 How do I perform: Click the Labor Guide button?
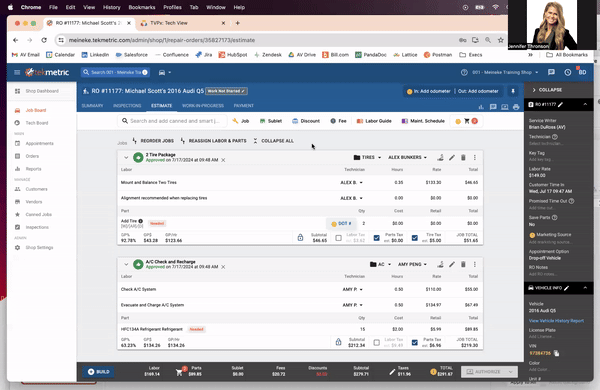tap(374, 121)
